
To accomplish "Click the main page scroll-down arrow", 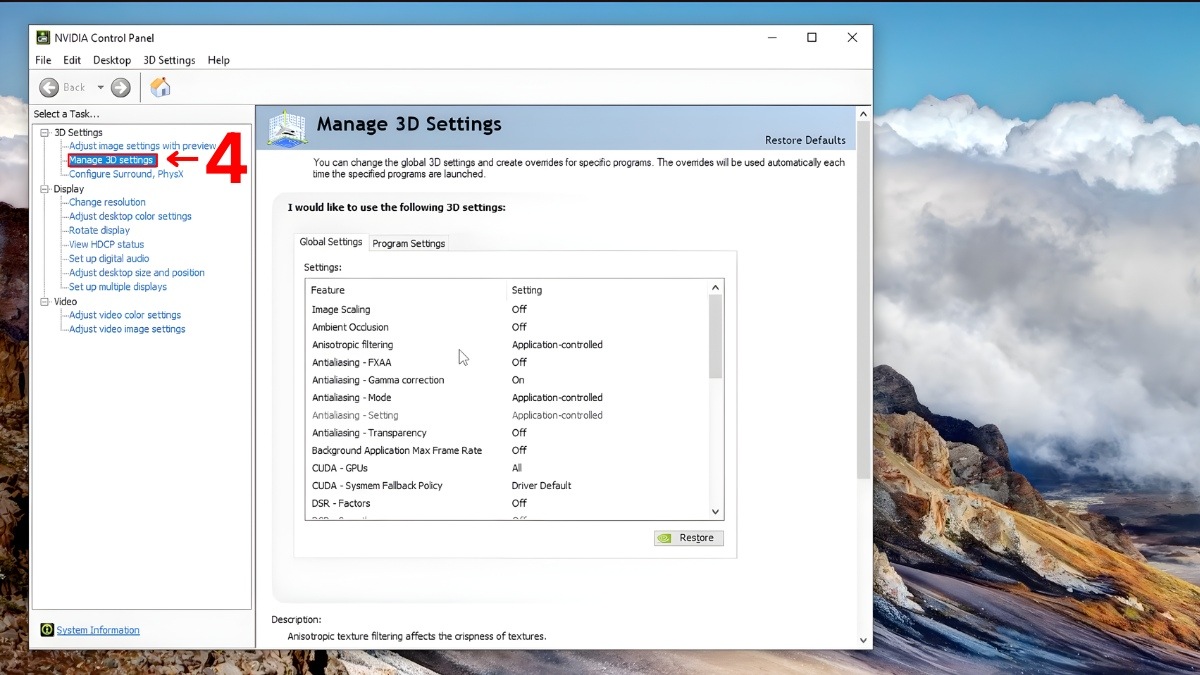I will [864, 640].
